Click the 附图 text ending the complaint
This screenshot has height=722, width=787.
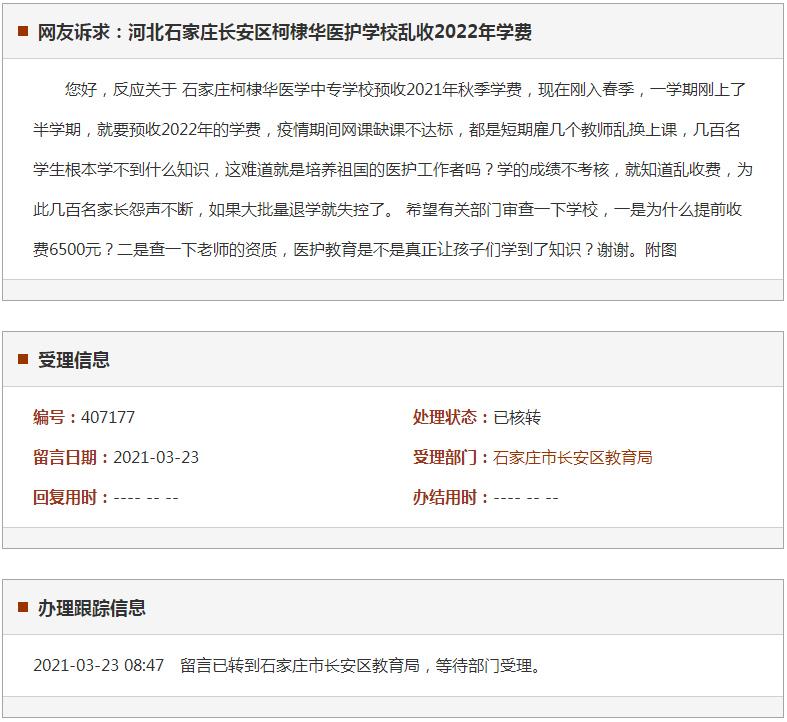click(661, 250)
